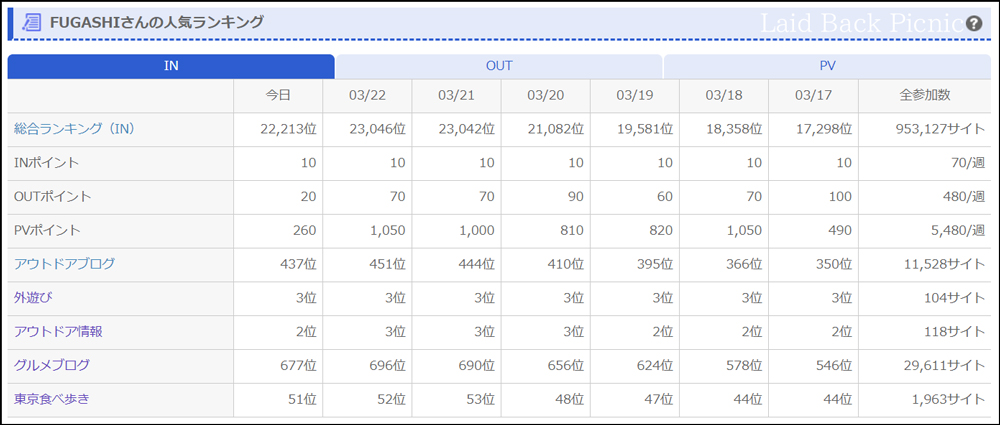1000x425 pixels.
Task: Open アウトドア情報 category link
Action: click(x=58, y=331)
